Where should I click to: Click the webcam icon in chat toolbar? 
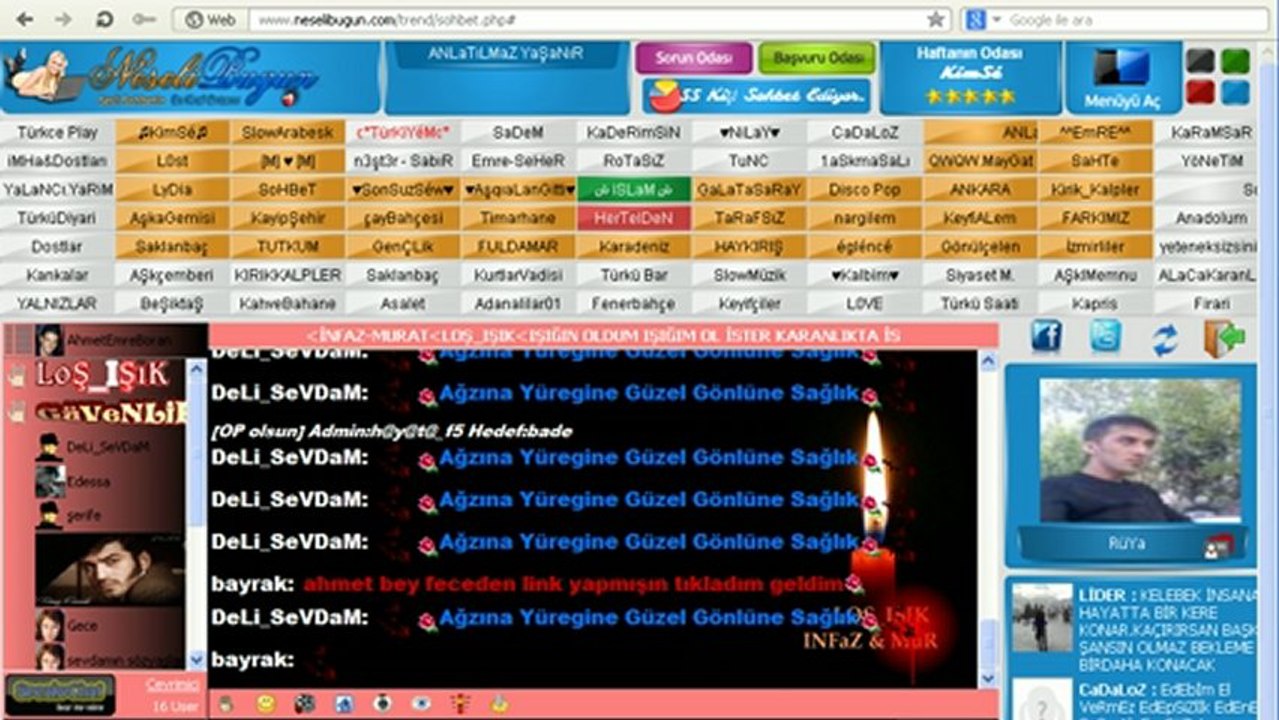(x=381, y=704)
